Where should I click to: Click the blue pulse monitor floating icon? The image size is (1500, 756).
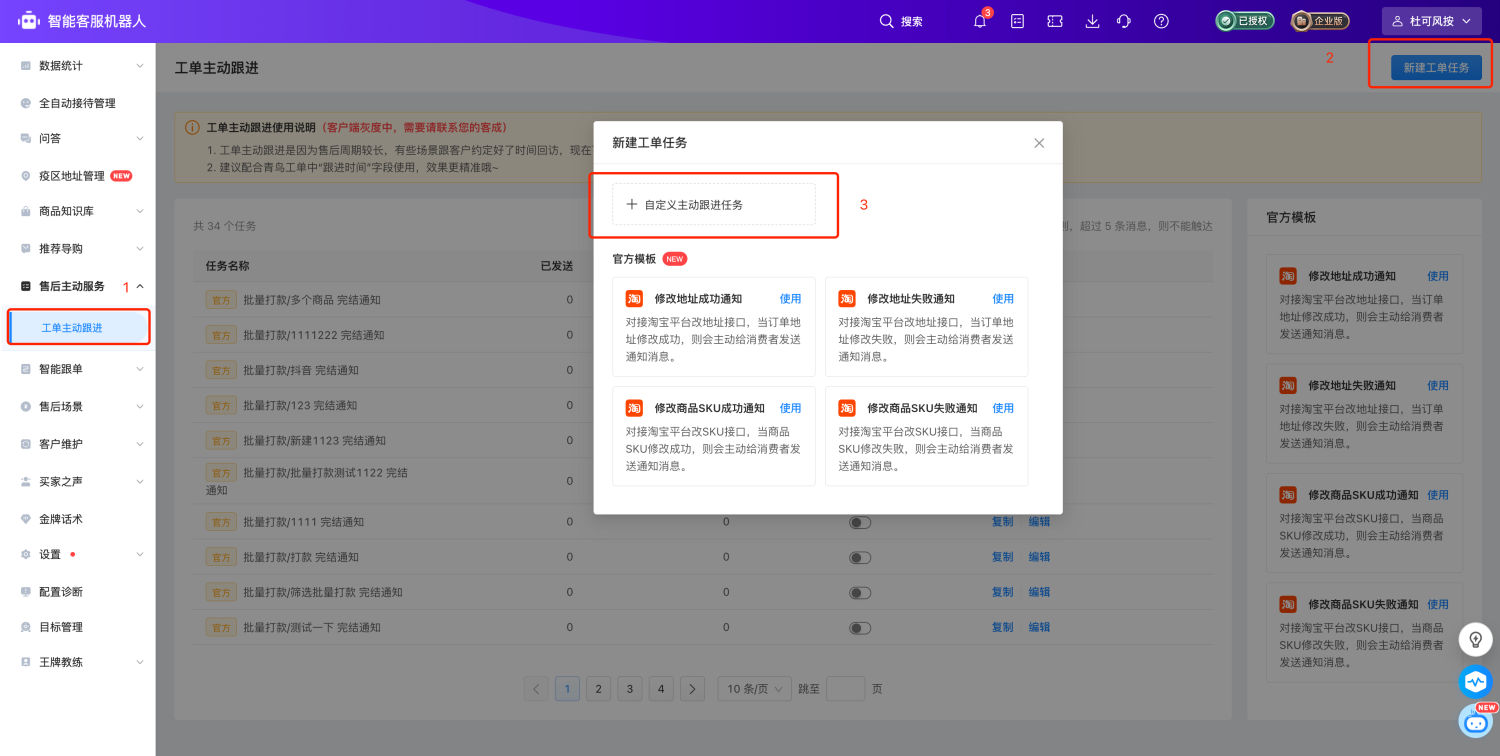pos(1475,682)
